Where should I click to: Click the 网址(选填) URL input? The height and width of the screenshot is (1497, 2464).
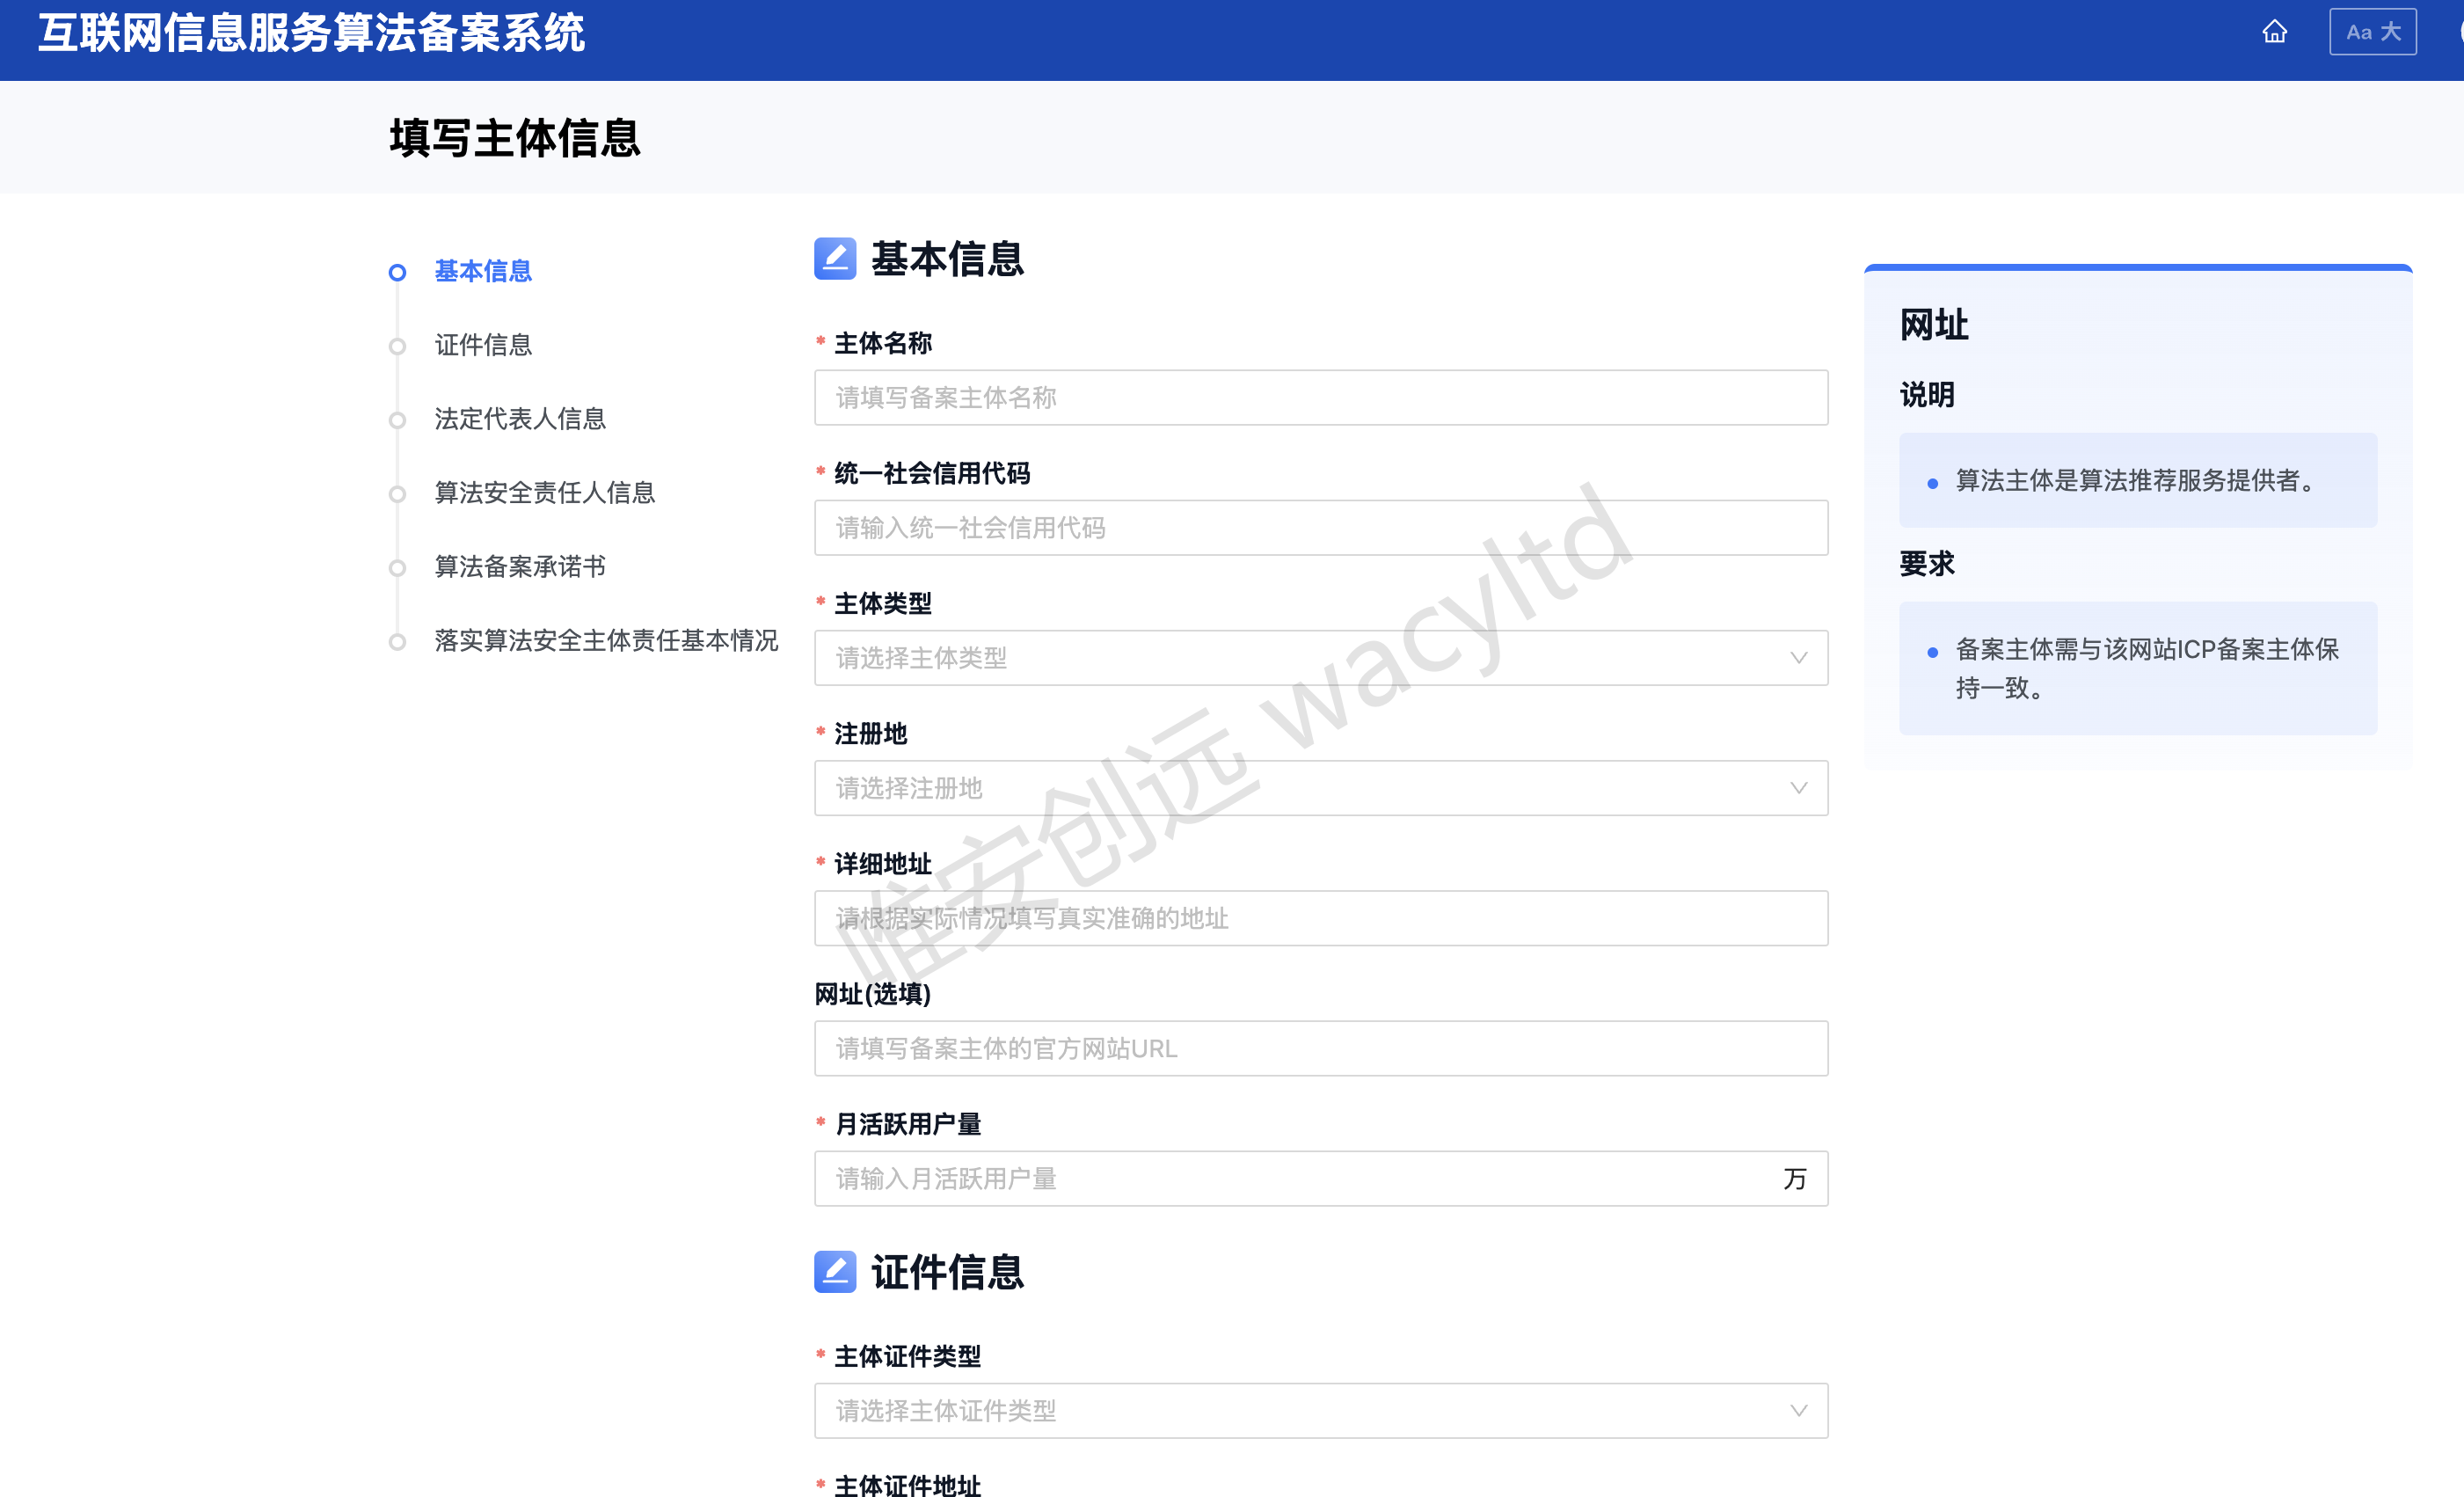(x=1320, y=1048)
